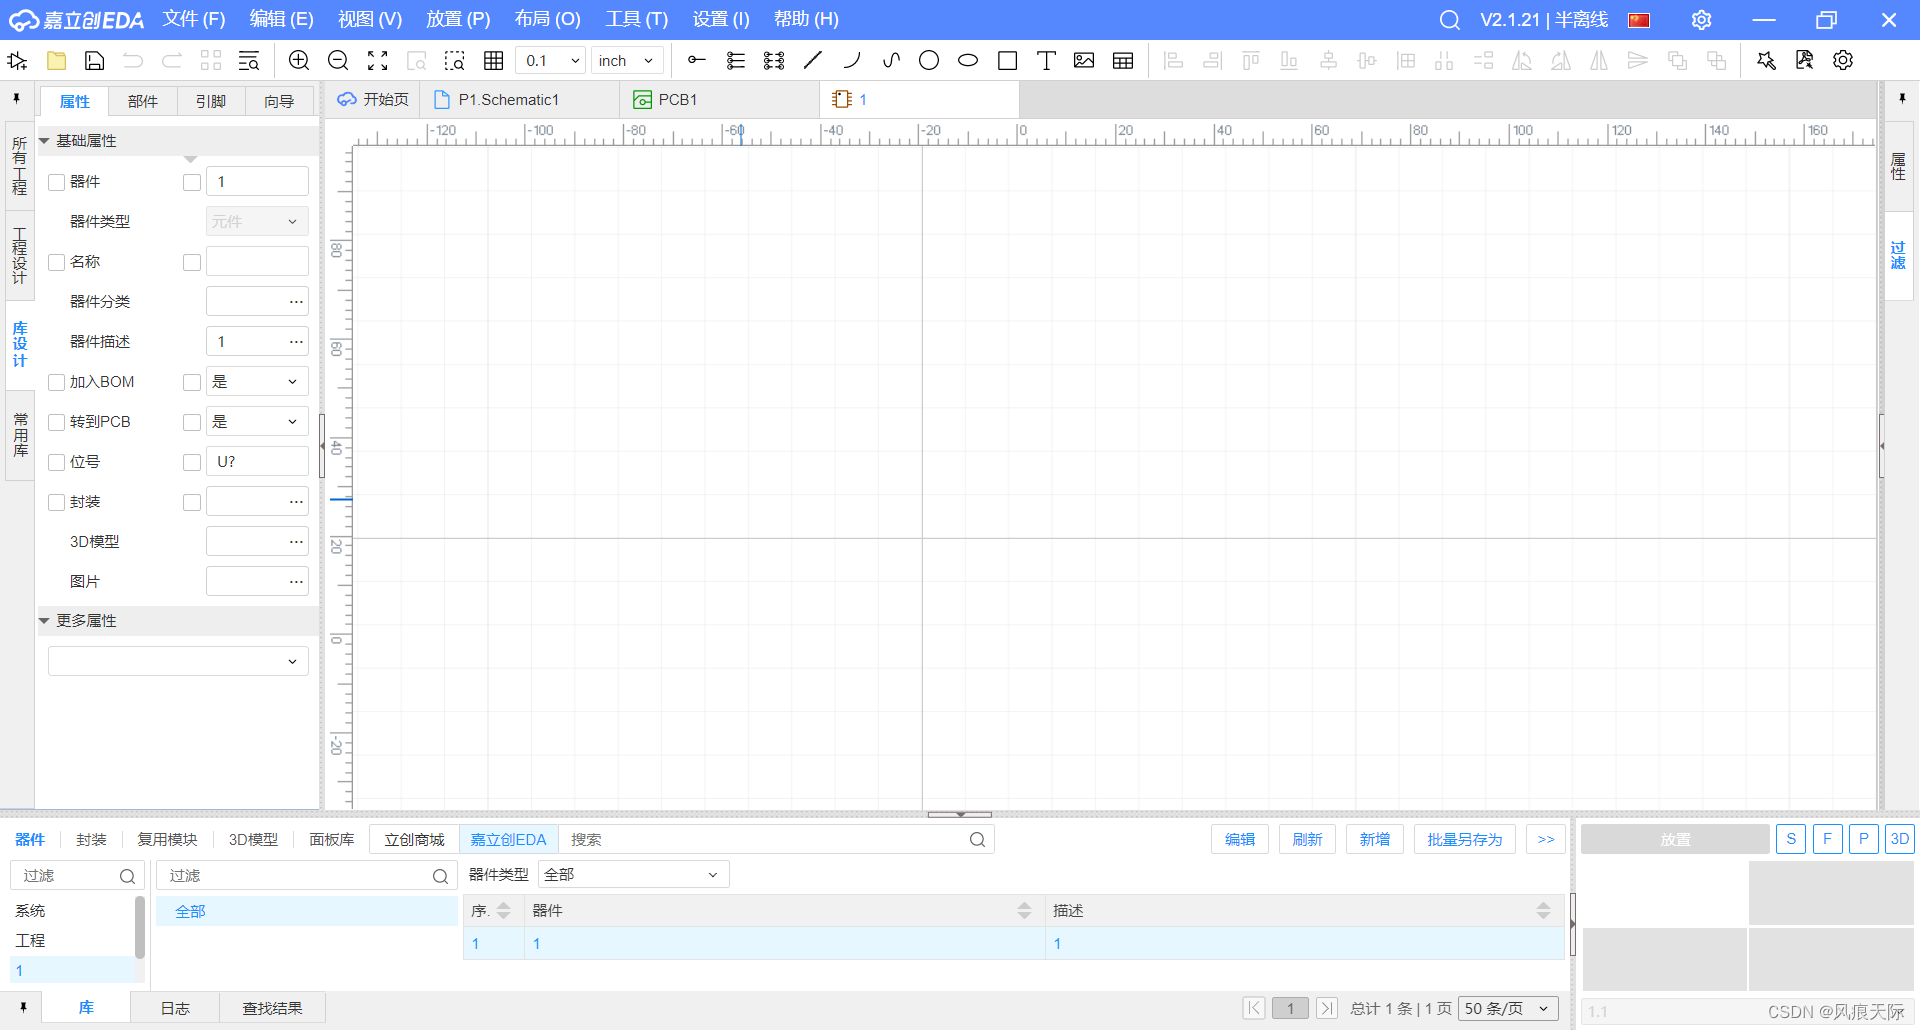Save using the floppy disk icon
Screen dimensions: 1920x1030
tap(94, 61)
